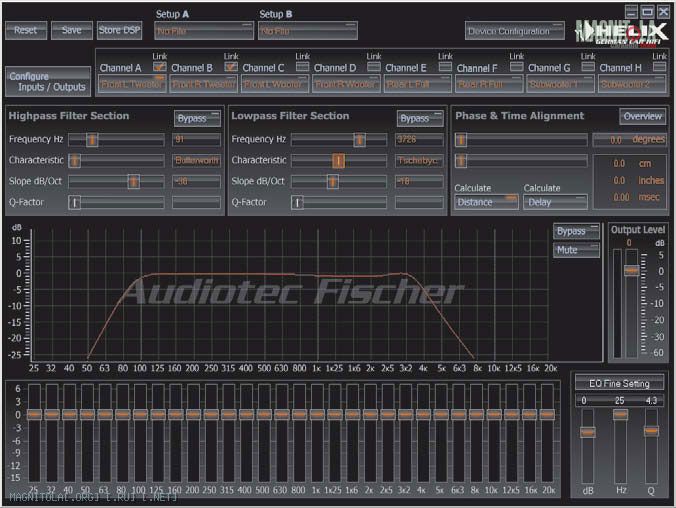Open the Phase & Time Alignment Overview

pyautogui.click(x=642, y=116)
